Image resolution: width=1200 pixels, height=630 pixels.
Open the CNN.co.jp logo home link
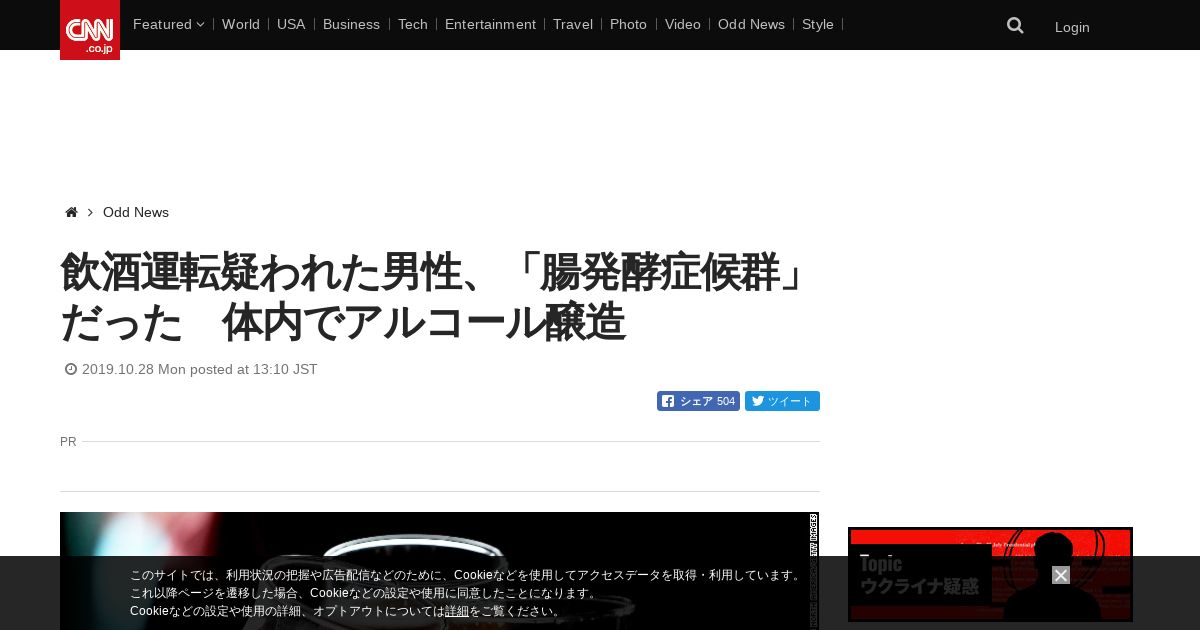point(90,30)
